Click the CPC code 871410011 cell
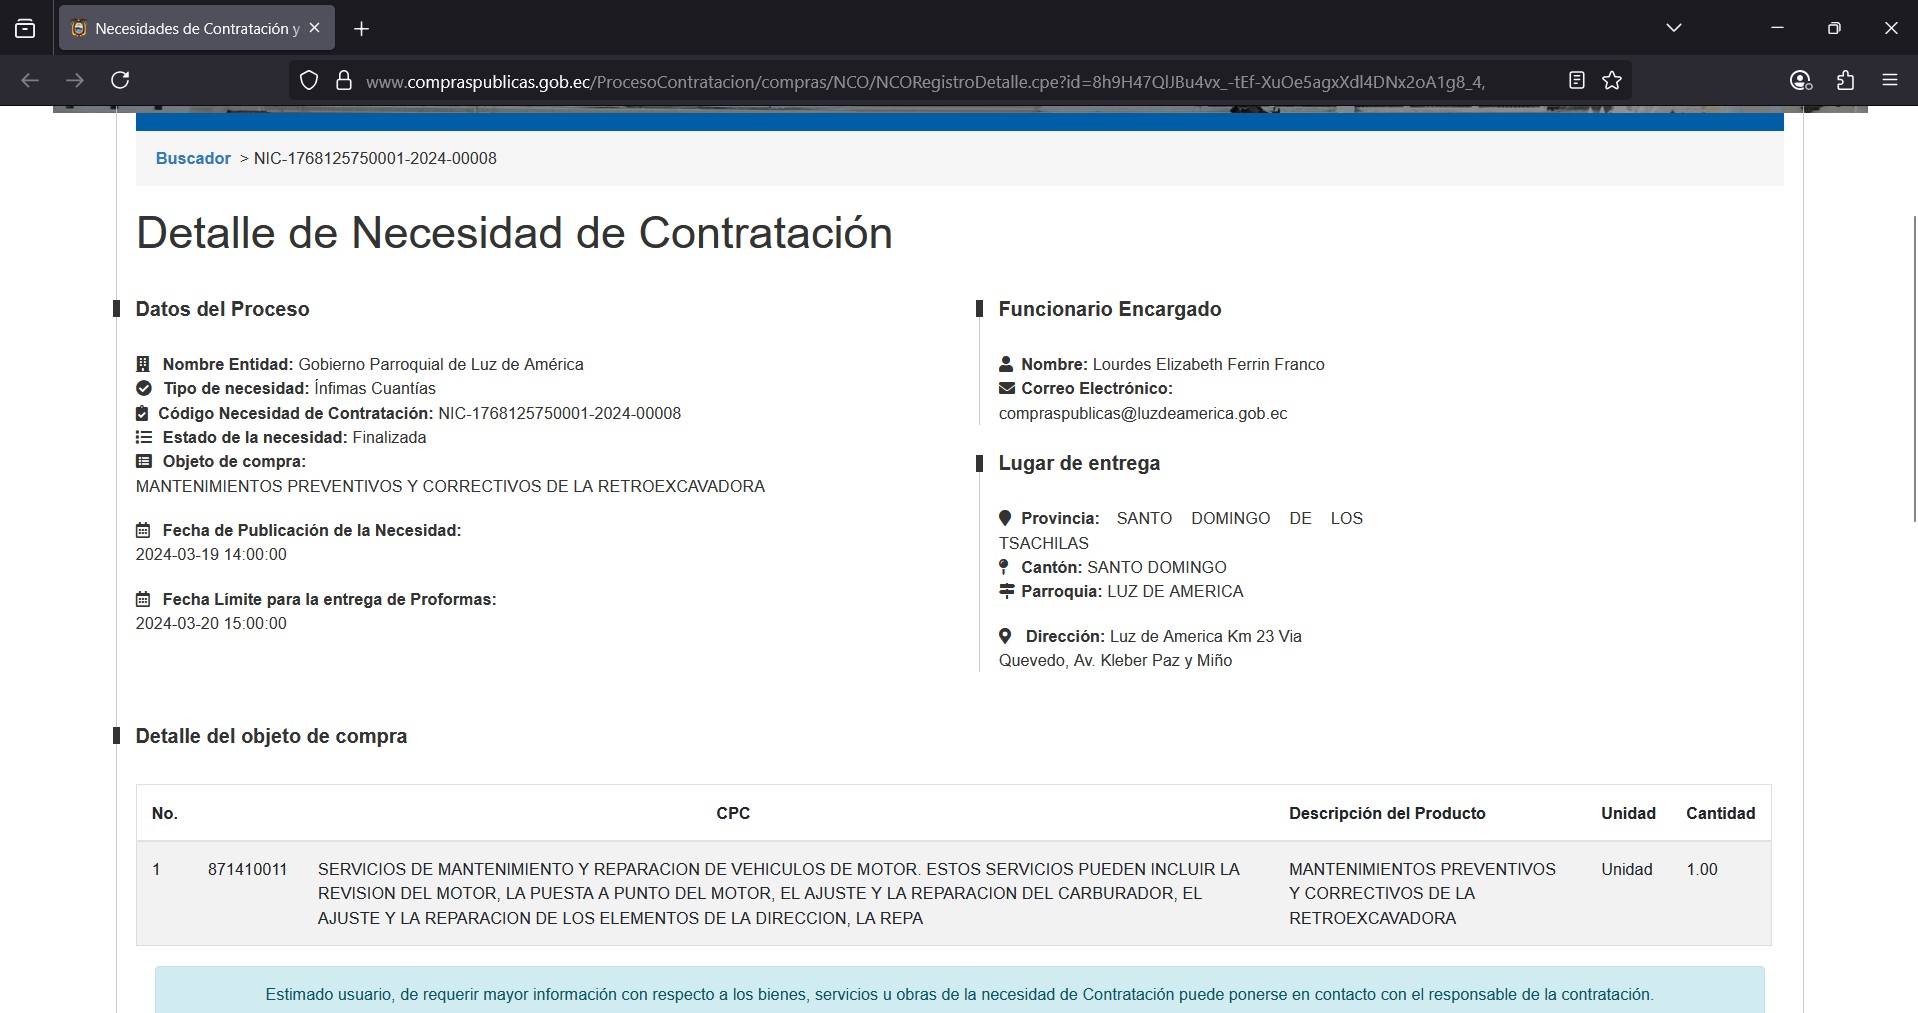Screen dimensions: 1918x1013 (248, 869)
